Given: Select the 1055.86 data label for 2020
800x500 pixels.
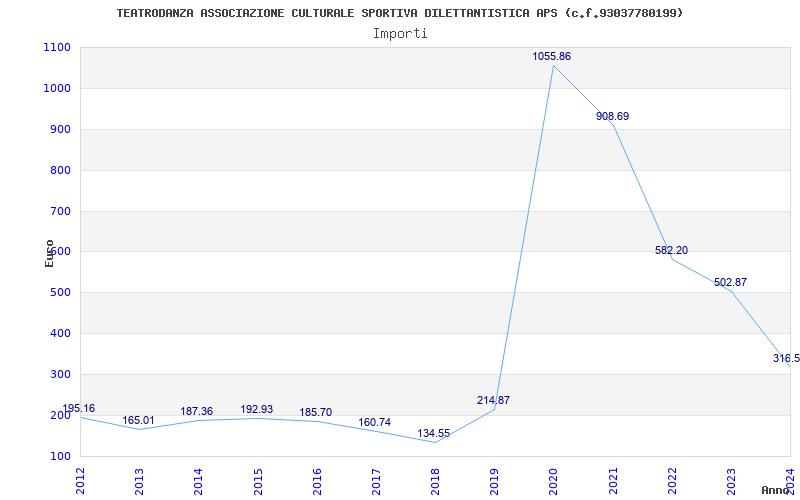Looking at the screenshot, I should [x=552, y=57].
